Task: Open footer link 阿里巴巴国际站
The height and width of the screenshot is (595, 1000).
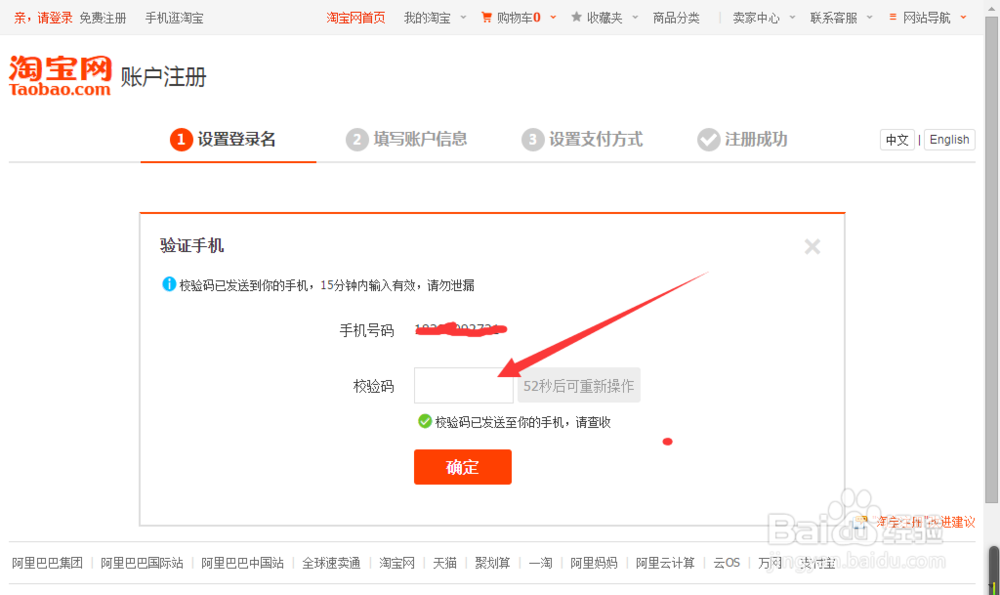Action: (142, 562)
